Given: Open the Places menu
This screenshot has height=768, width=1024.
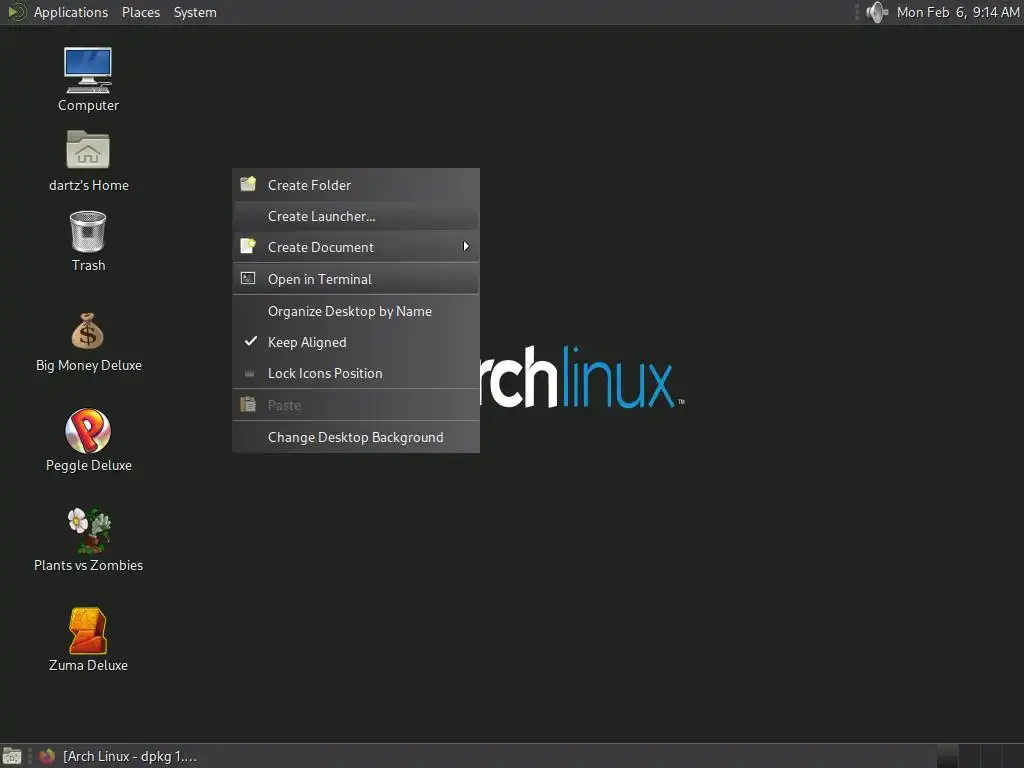Looking at the screenshot, I should tap(140, 12).
